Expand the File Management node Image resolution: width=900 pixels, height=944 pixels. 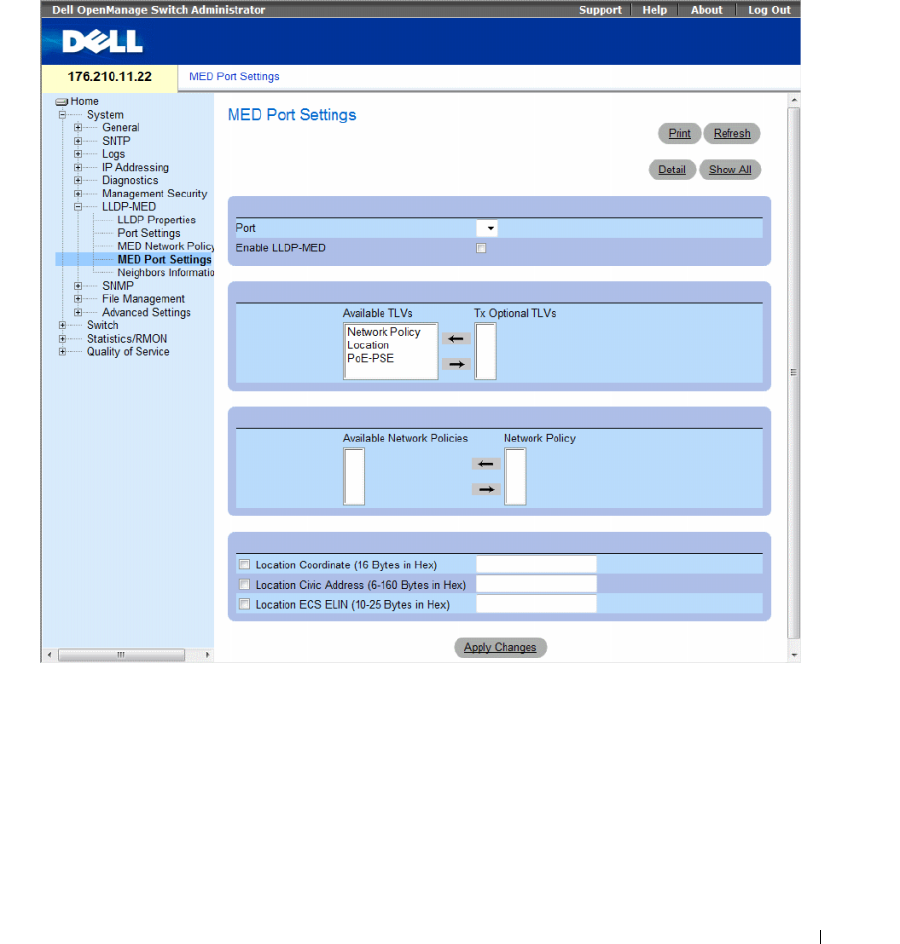click(78, 299)
